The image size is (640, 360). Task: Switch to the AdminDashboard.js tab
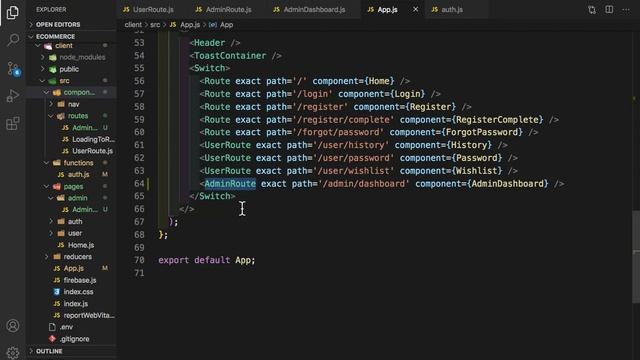click(x=309, y=9)
